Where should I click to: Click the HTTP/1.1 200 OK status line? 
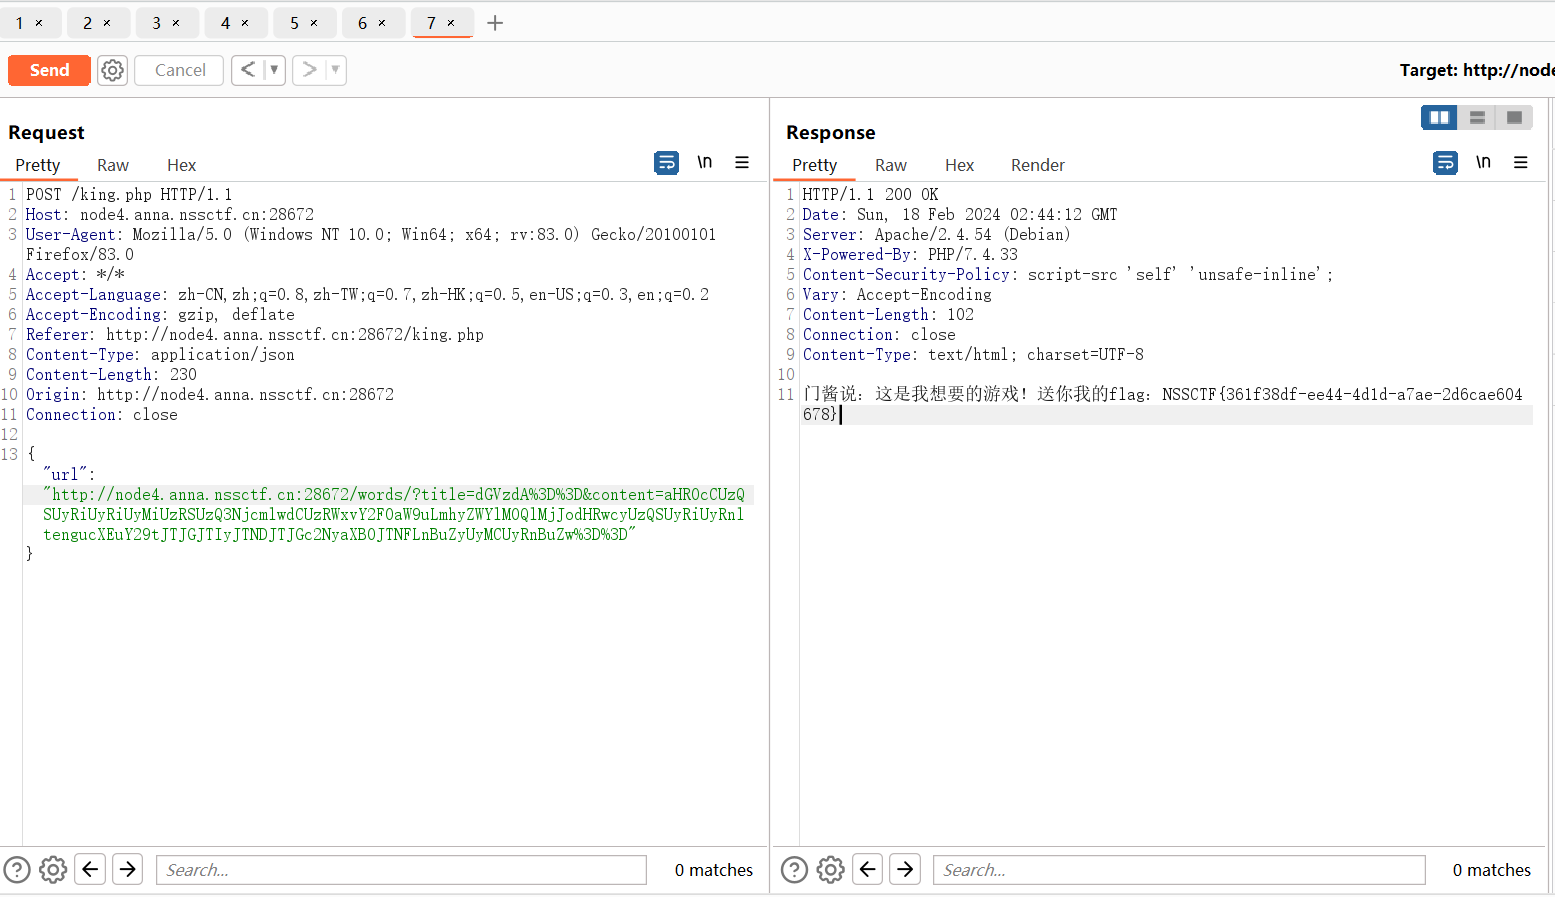coord(870,194)
